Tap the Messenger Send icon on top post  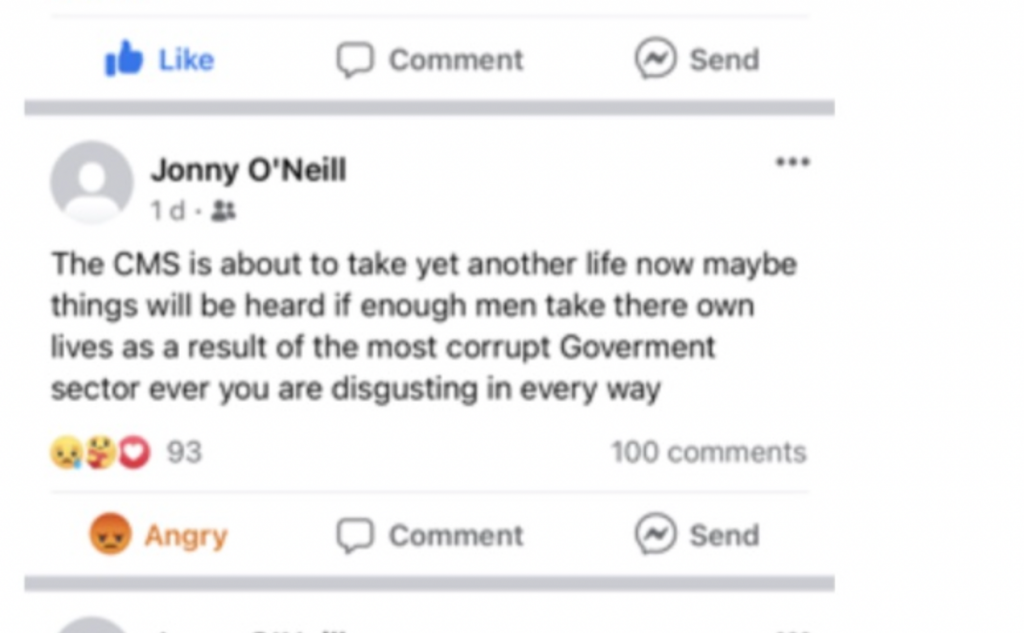pos(655,60)
